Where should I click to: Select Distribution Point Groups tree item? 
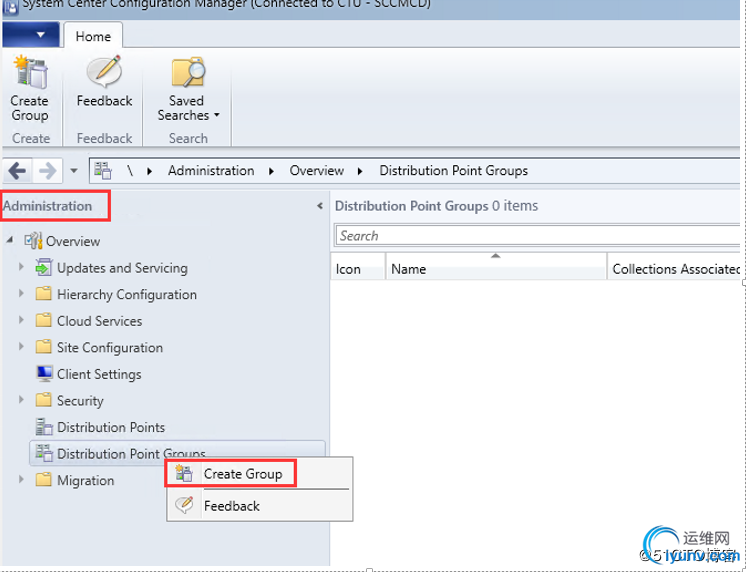coord(131,454)
